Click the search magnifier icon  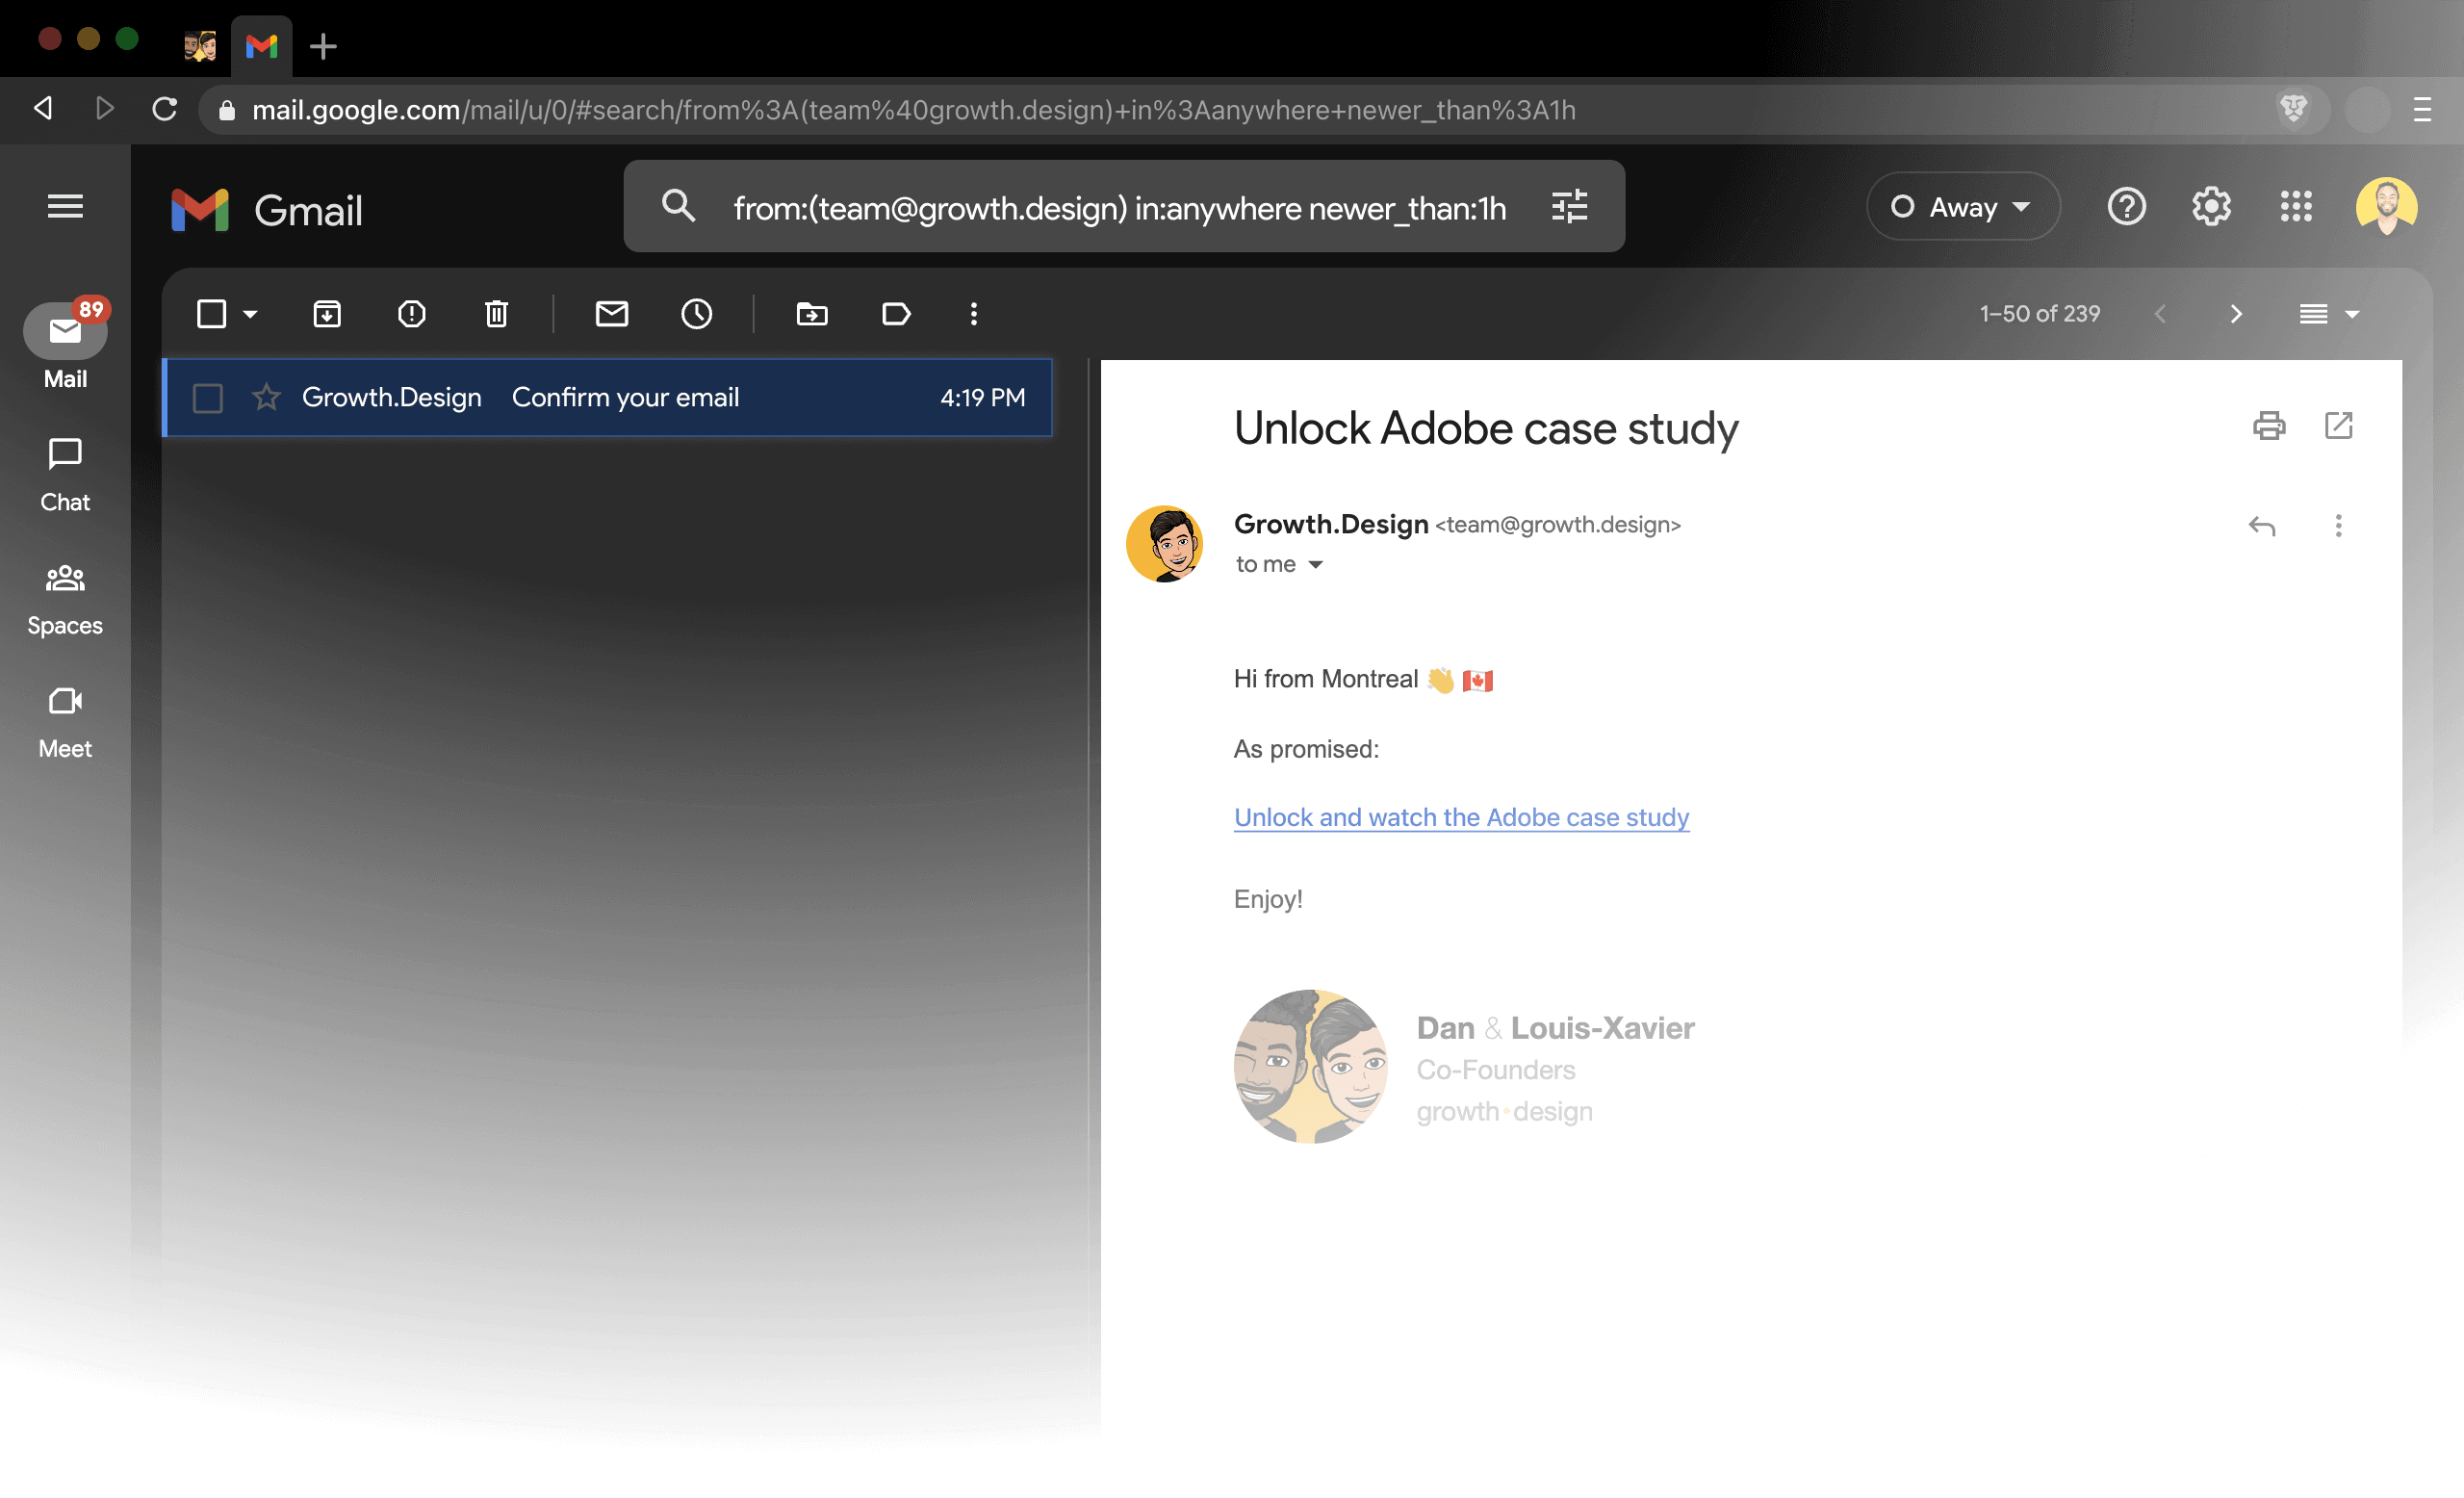[x=678, y=206]
